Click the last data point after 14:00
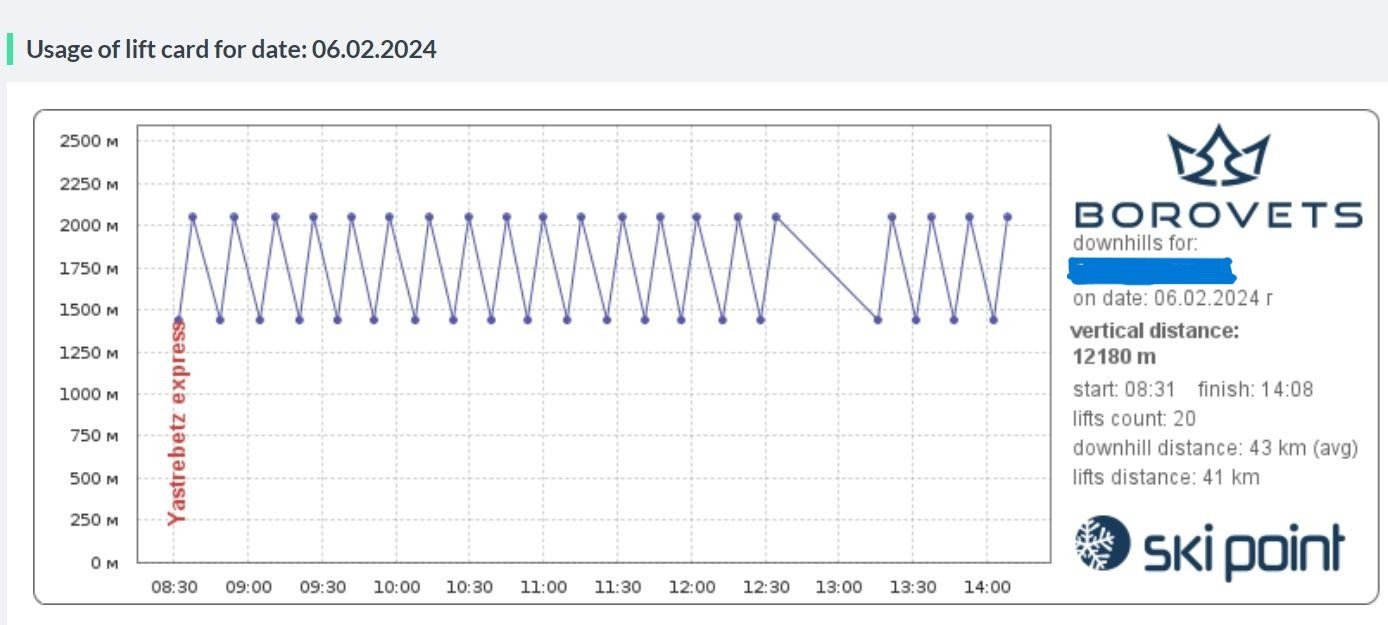Screen dimensions: 1388x625 pos(1007,217)
